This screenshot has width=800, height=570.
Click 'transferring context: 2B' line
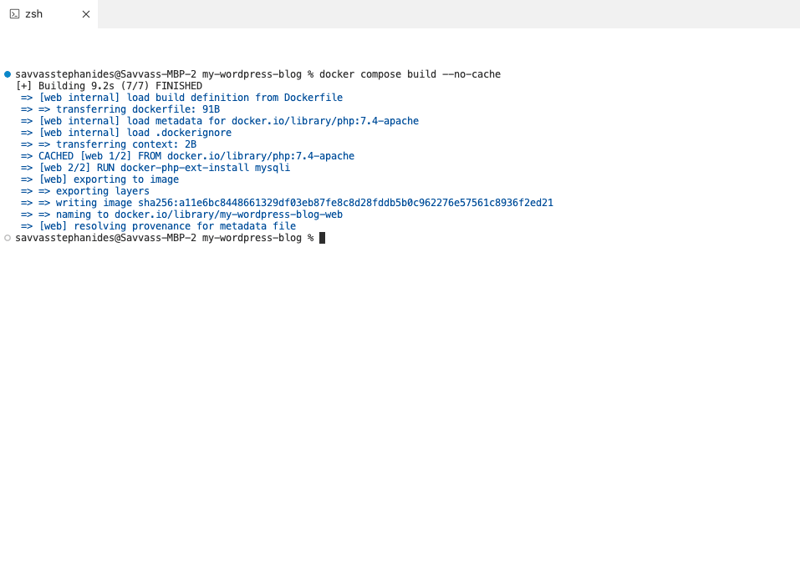pyautogui.click(x=109, y=145)
